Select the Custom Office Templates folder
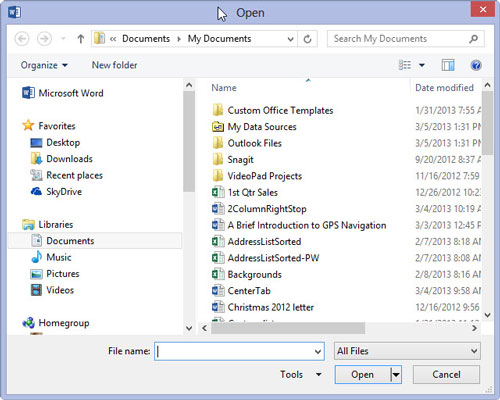This screenshot has width=500, height=400. point(273,110)
